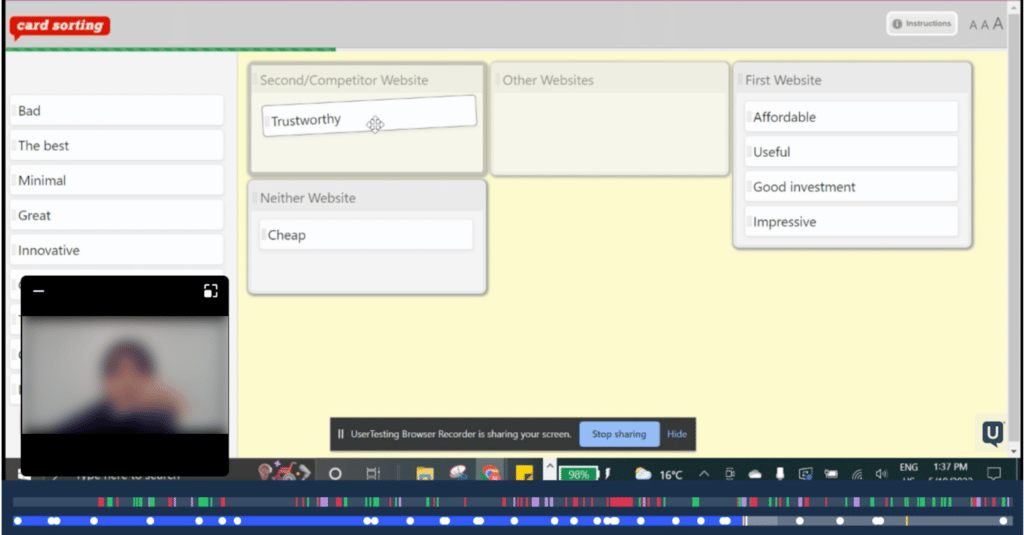Minimize the webcam preview panel

click(39, 291)
